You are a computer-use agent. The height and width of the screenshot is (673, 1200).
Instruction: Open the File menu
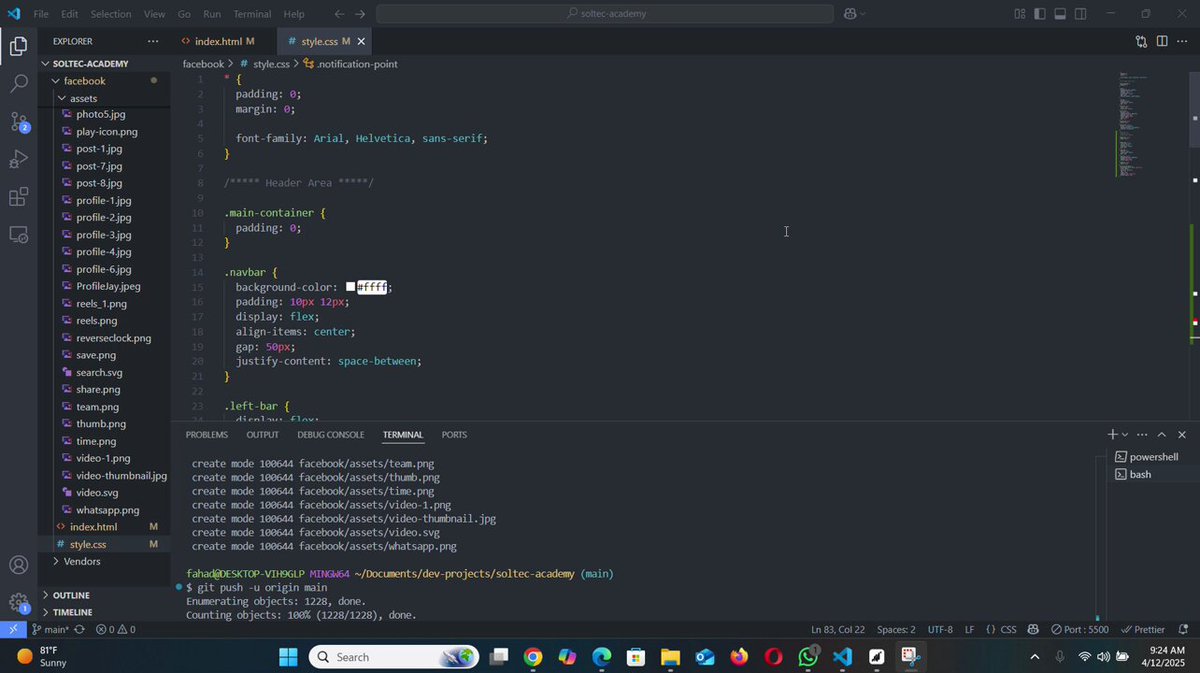(41, 14)
